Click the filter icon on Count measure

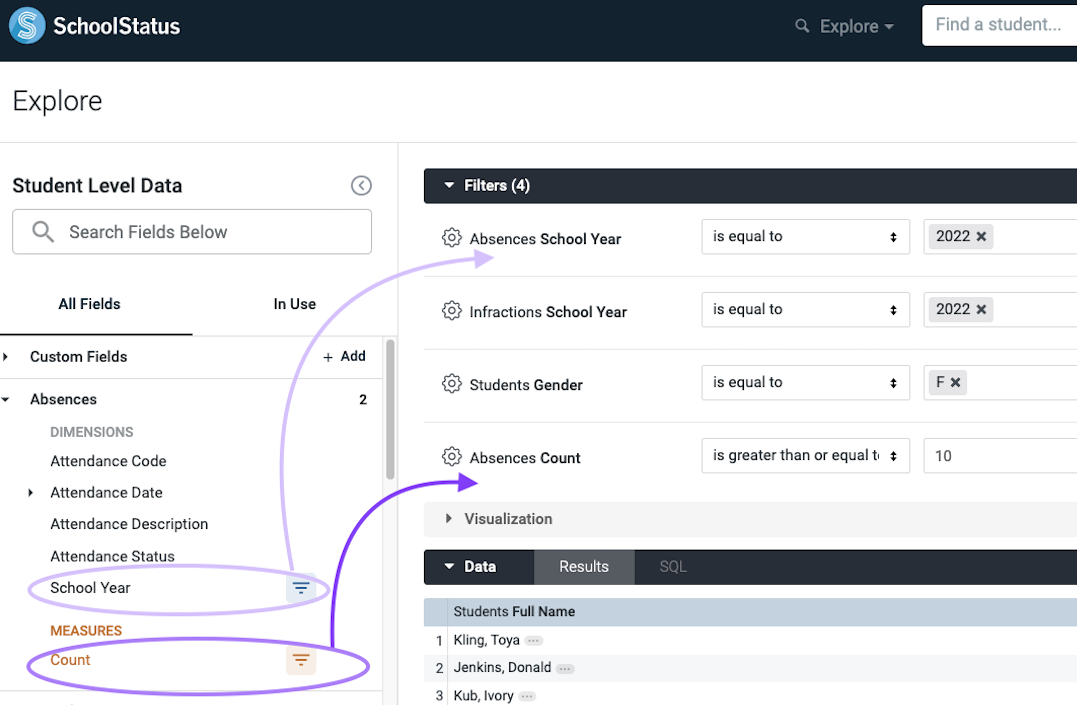(x=301, y=660)
